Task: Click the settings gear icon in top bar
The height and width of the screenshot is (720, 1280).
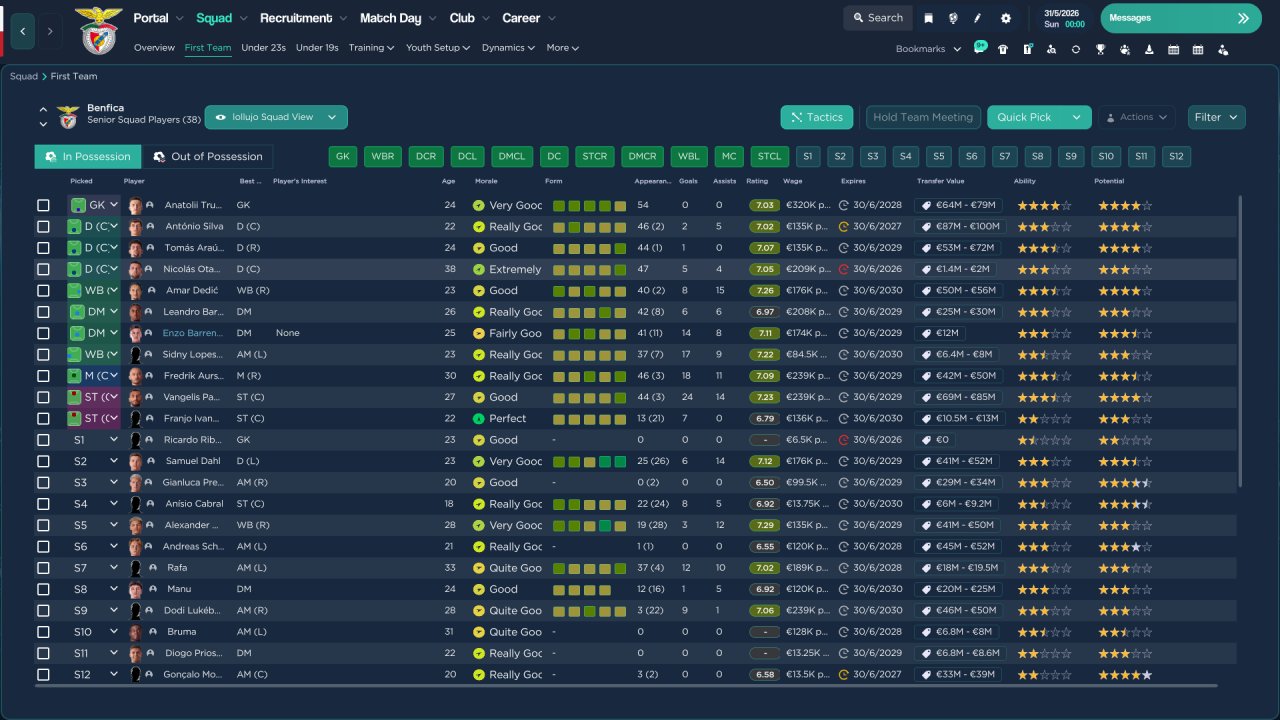Action: click(1005, 18)
